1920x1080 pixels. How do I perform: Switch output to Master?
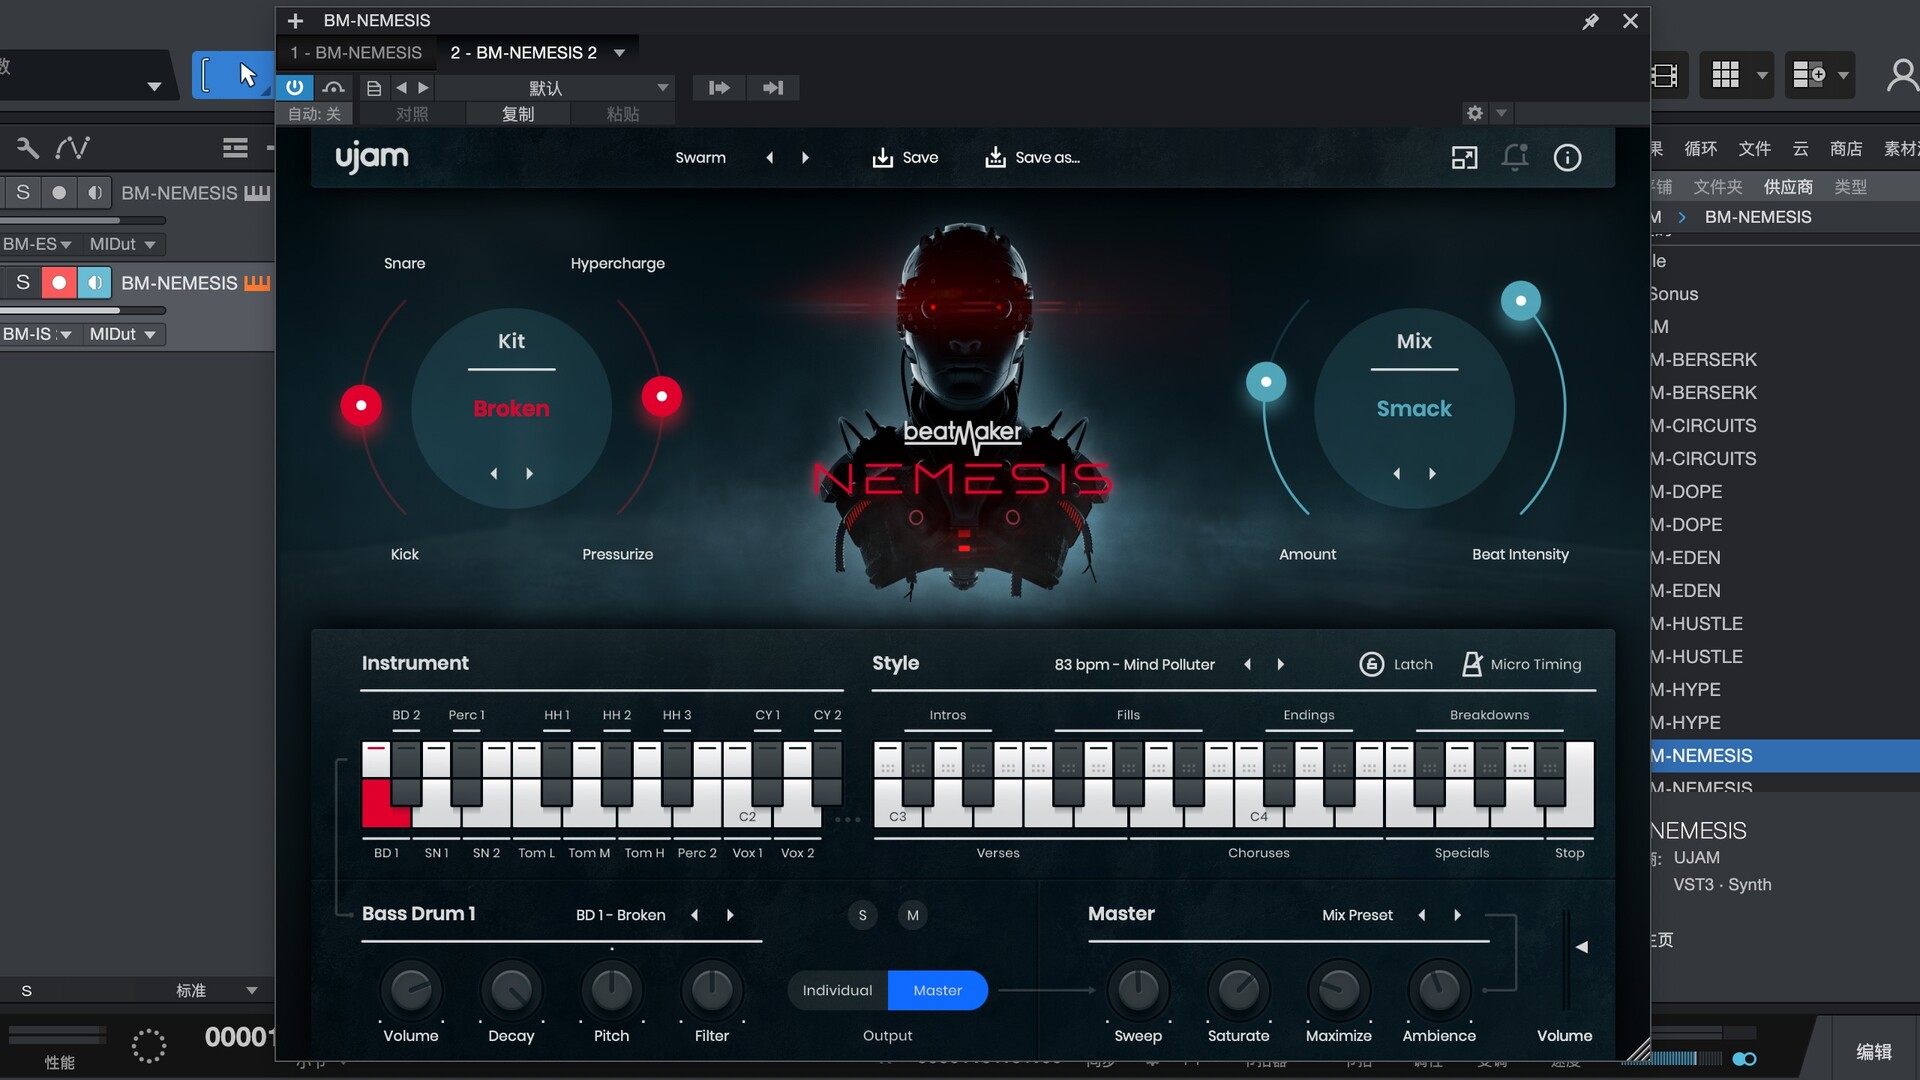pos(937,990)
